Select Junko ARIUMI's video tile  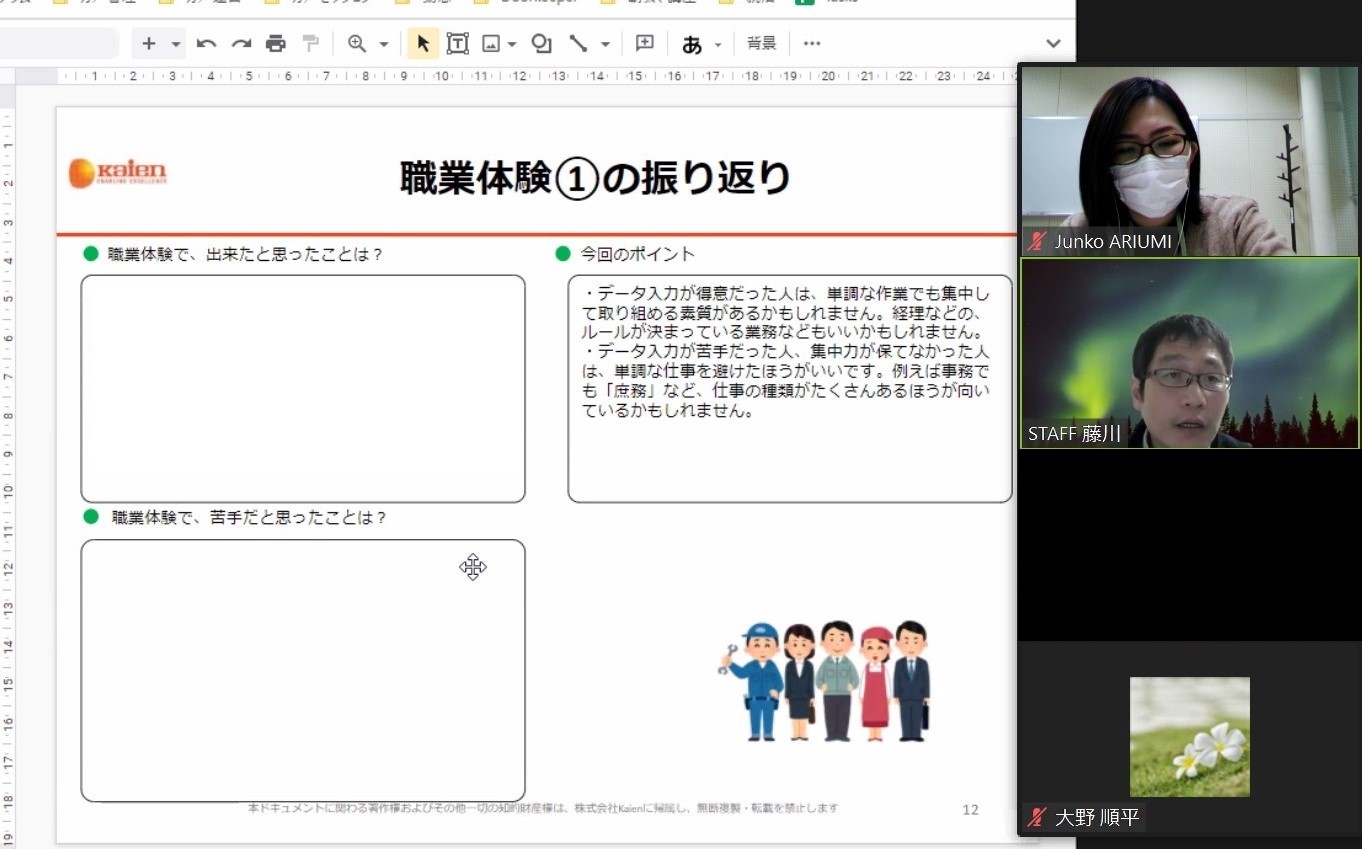[x=1189, y=161]
